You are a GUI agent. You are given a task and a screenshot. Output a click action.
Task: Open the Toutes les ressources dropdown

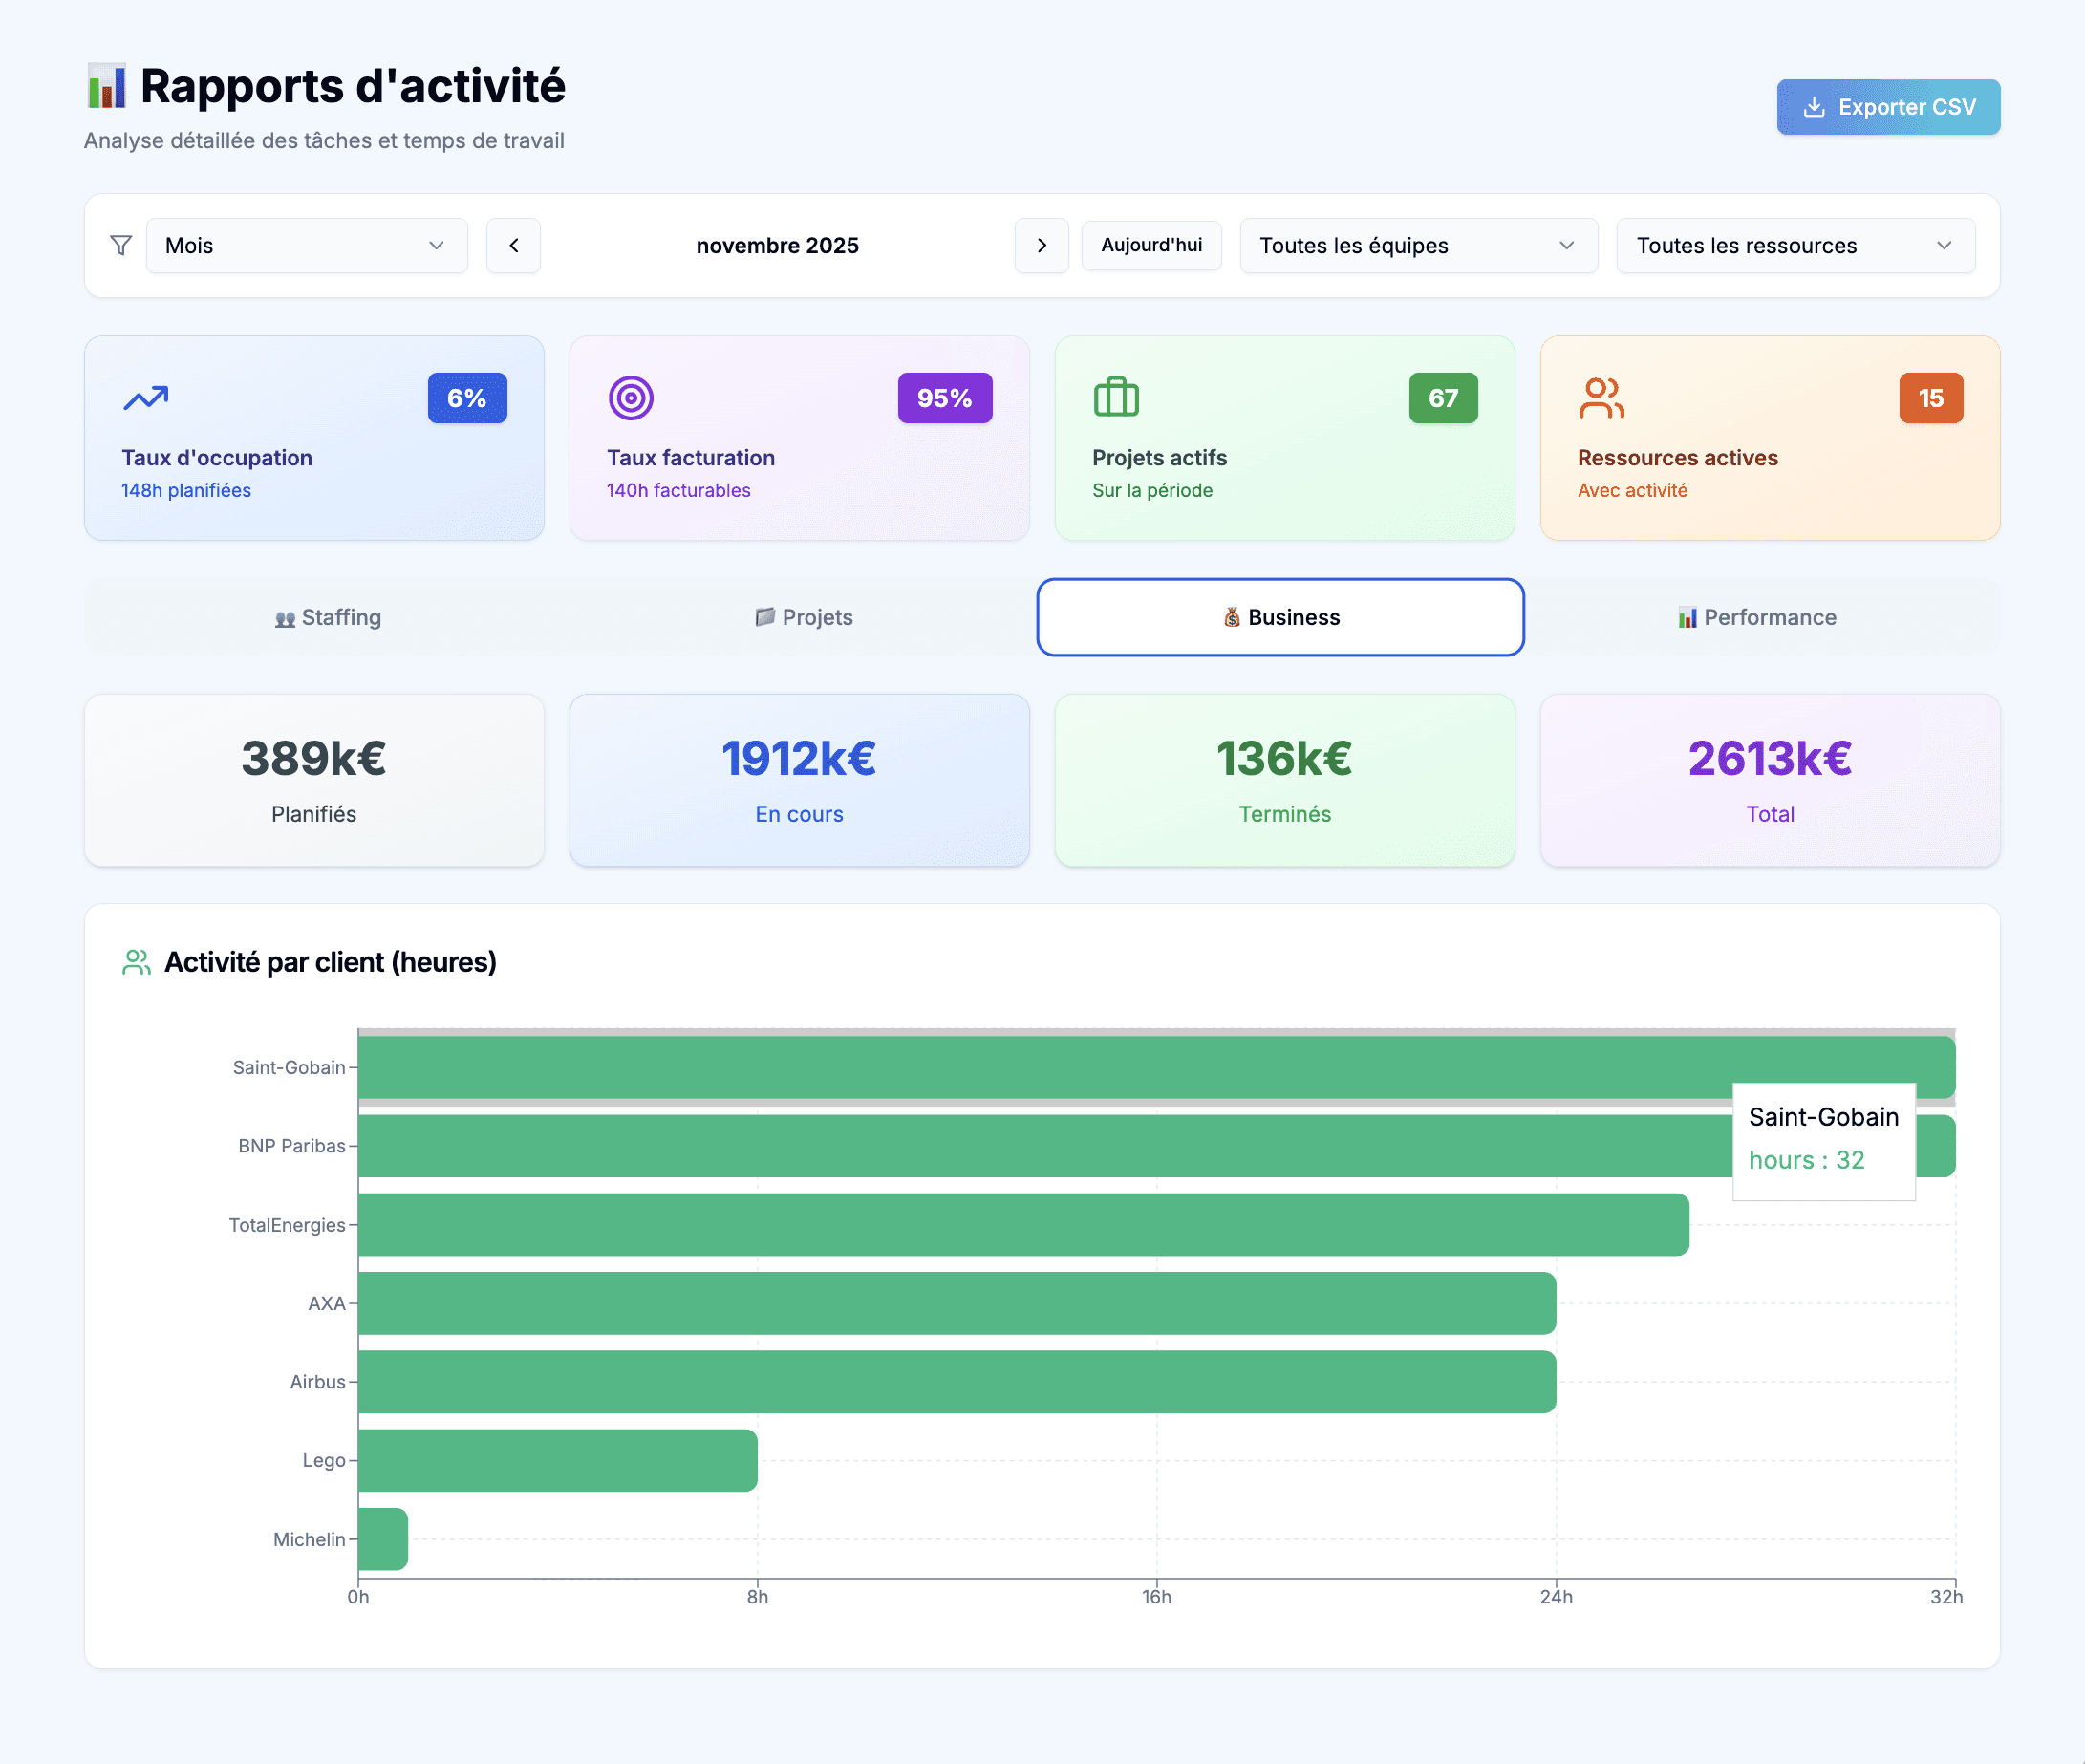click(x=1795, y=245)
